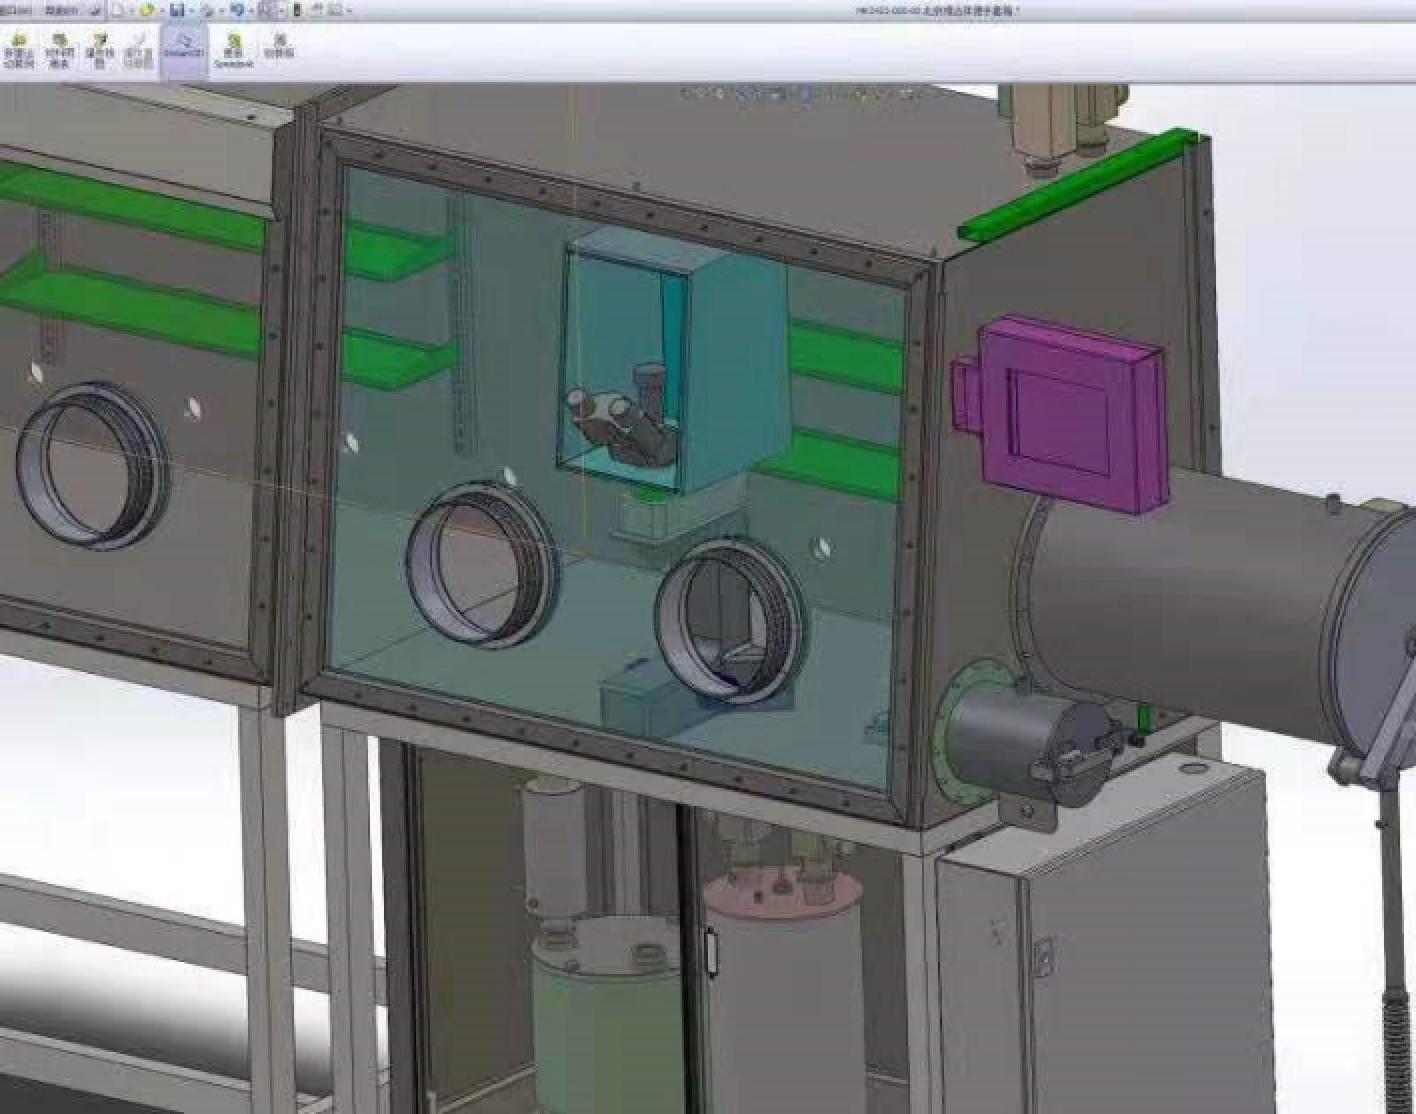Click the blue Undo arrow icon
Viewport: 1416px width, 1114px height.
click(238, 10)
